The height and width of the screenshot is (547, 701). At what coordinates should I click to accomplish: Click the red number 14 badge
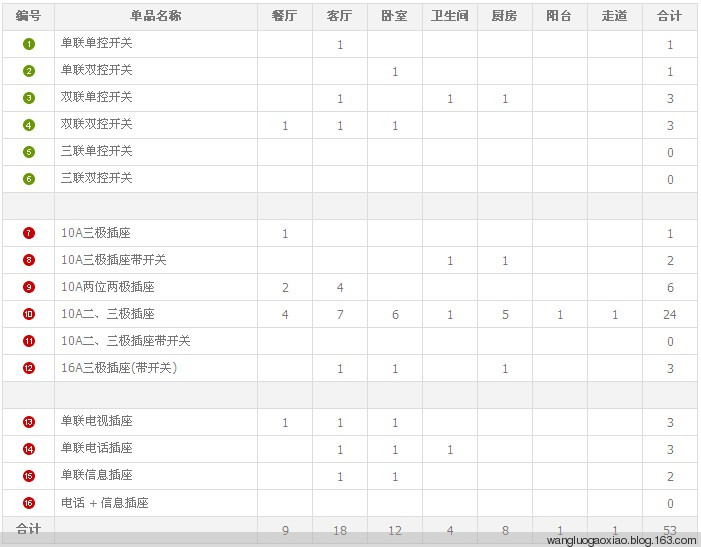[29, 449]
